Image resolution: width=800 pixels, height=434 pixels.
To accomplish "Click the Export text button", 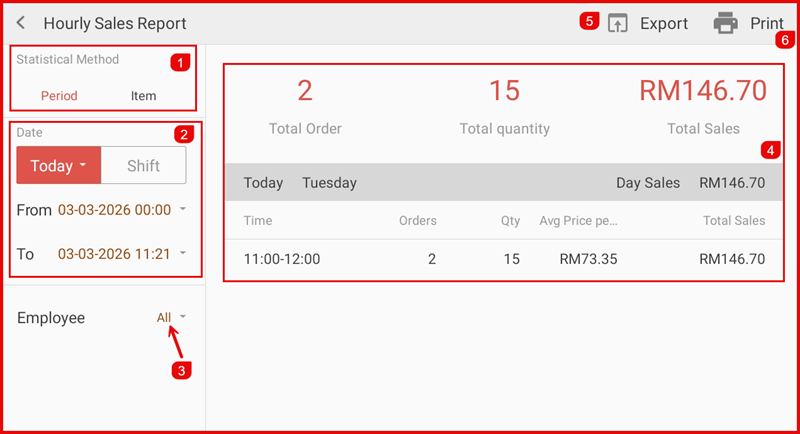I will pos(663,23).
